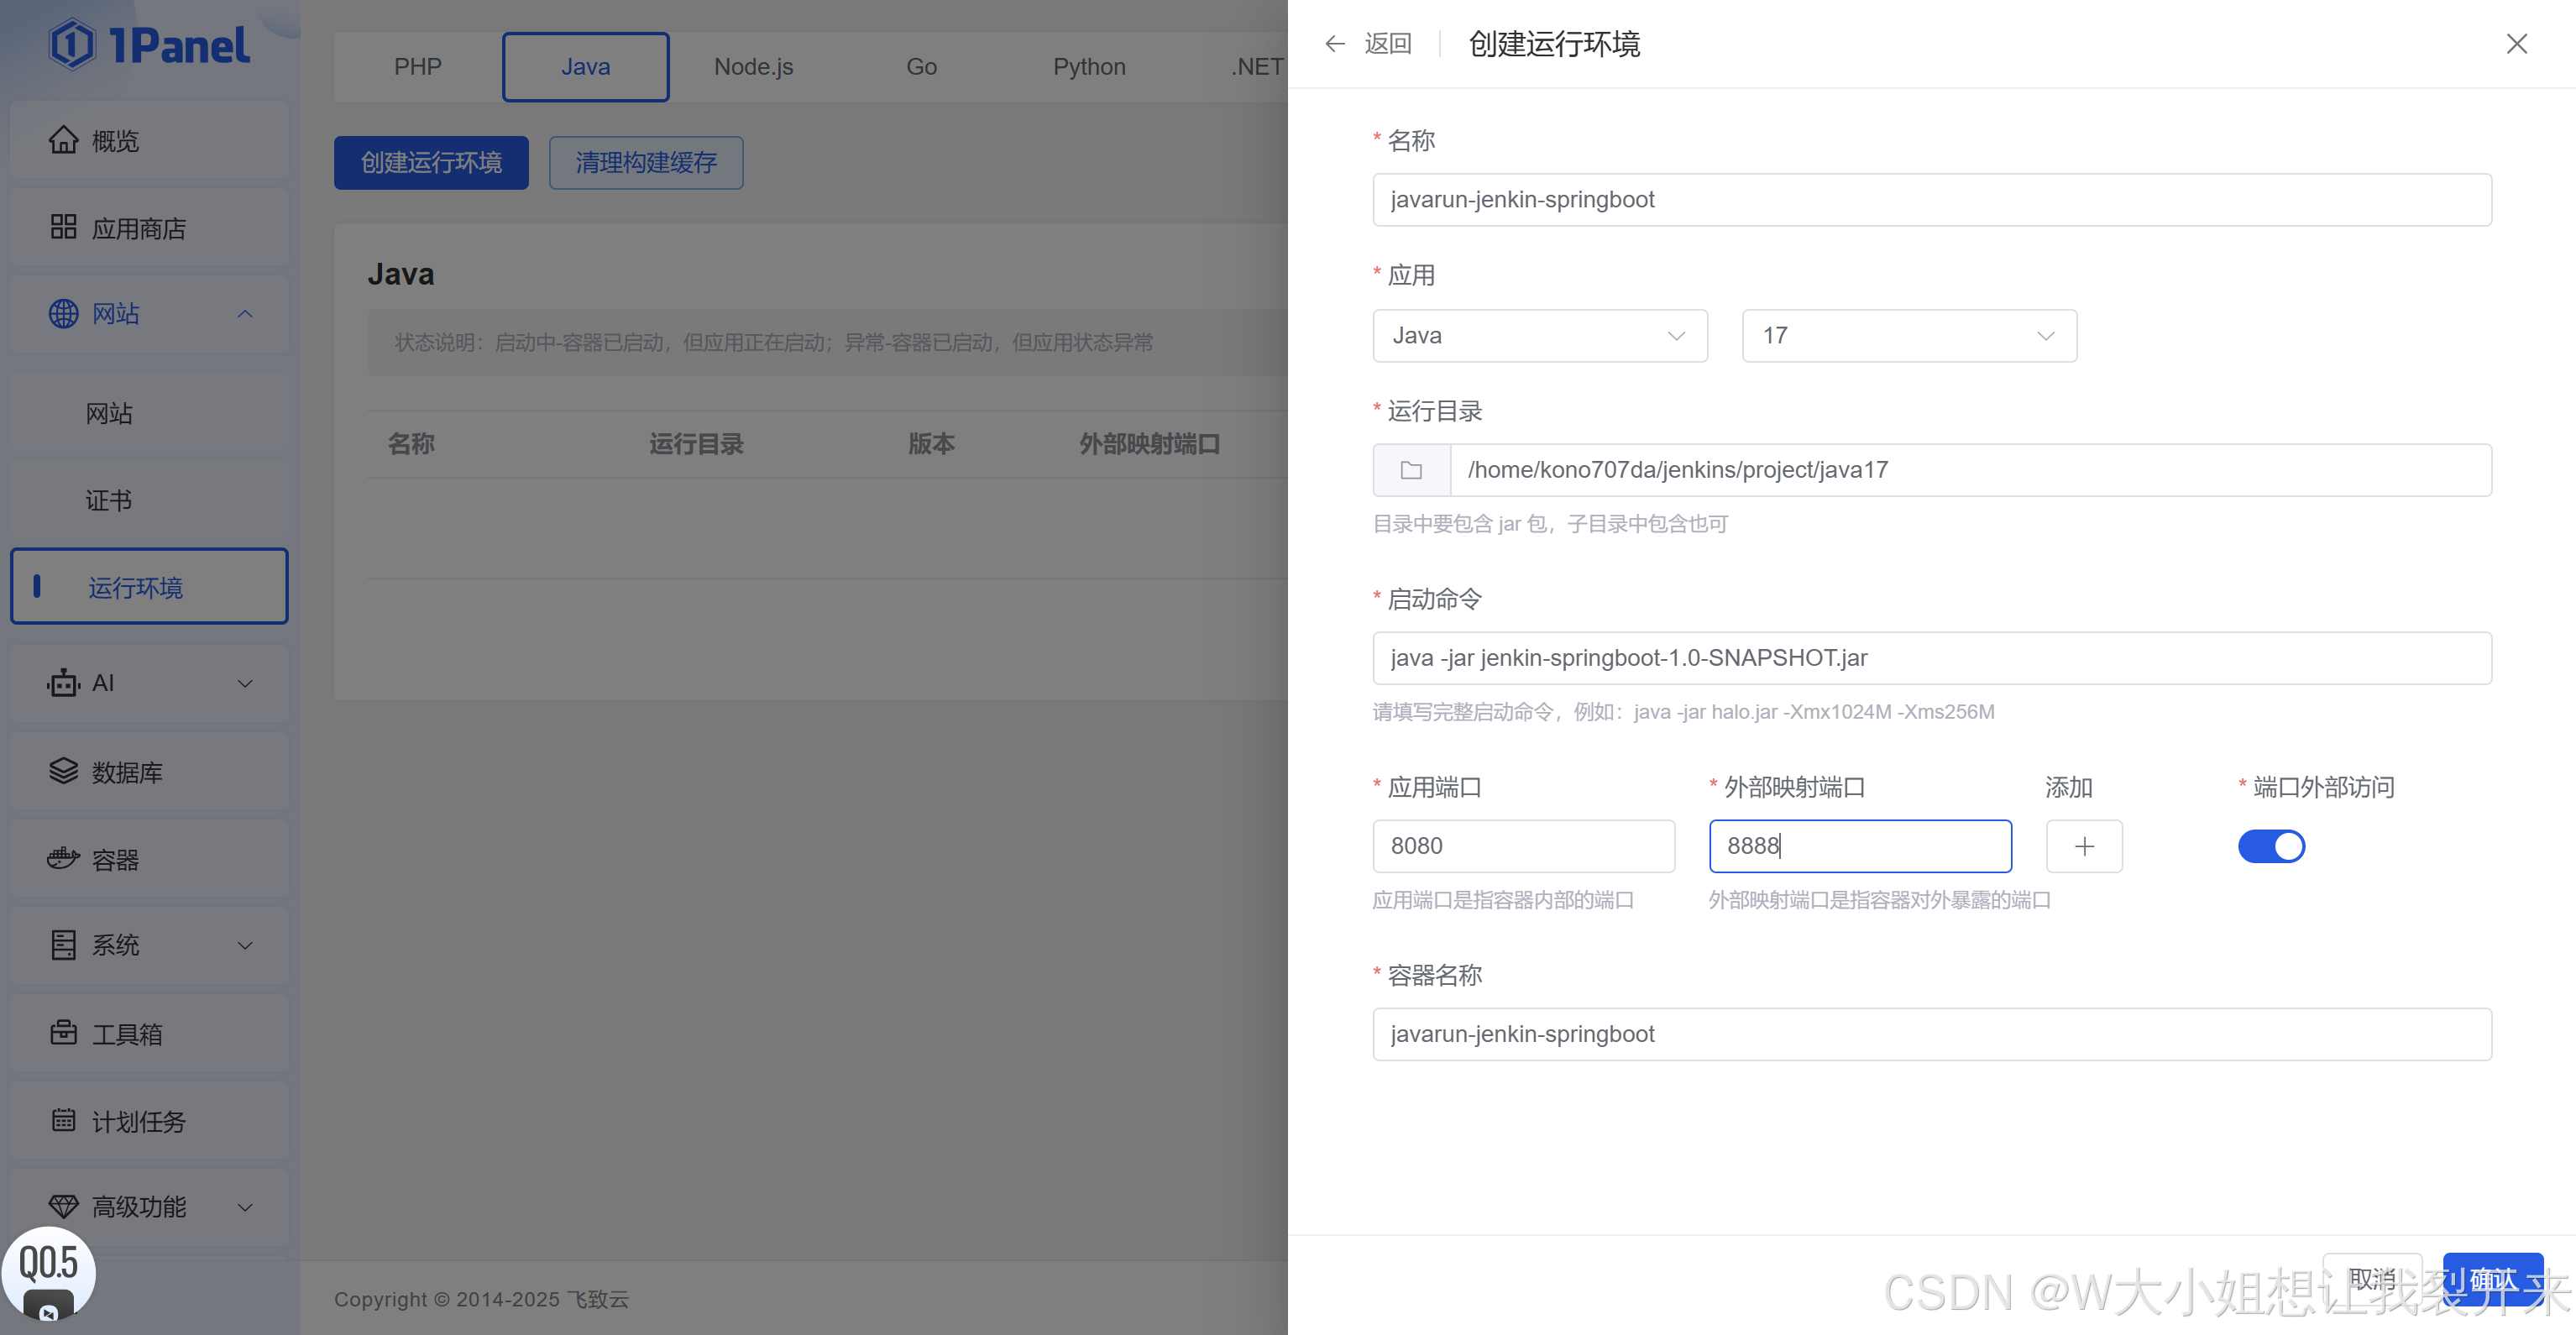Click the 应用端口 8080 field
The width and height of the screenshot is (2576, 1335).
tap(1524, 846)
